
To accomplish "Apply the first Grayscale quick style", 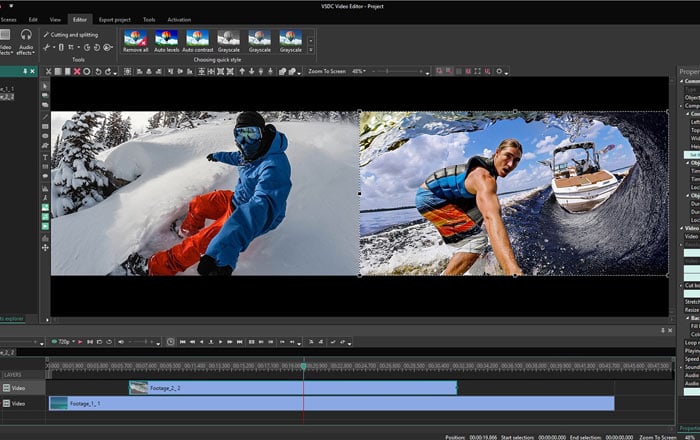I will click(229, 42).
